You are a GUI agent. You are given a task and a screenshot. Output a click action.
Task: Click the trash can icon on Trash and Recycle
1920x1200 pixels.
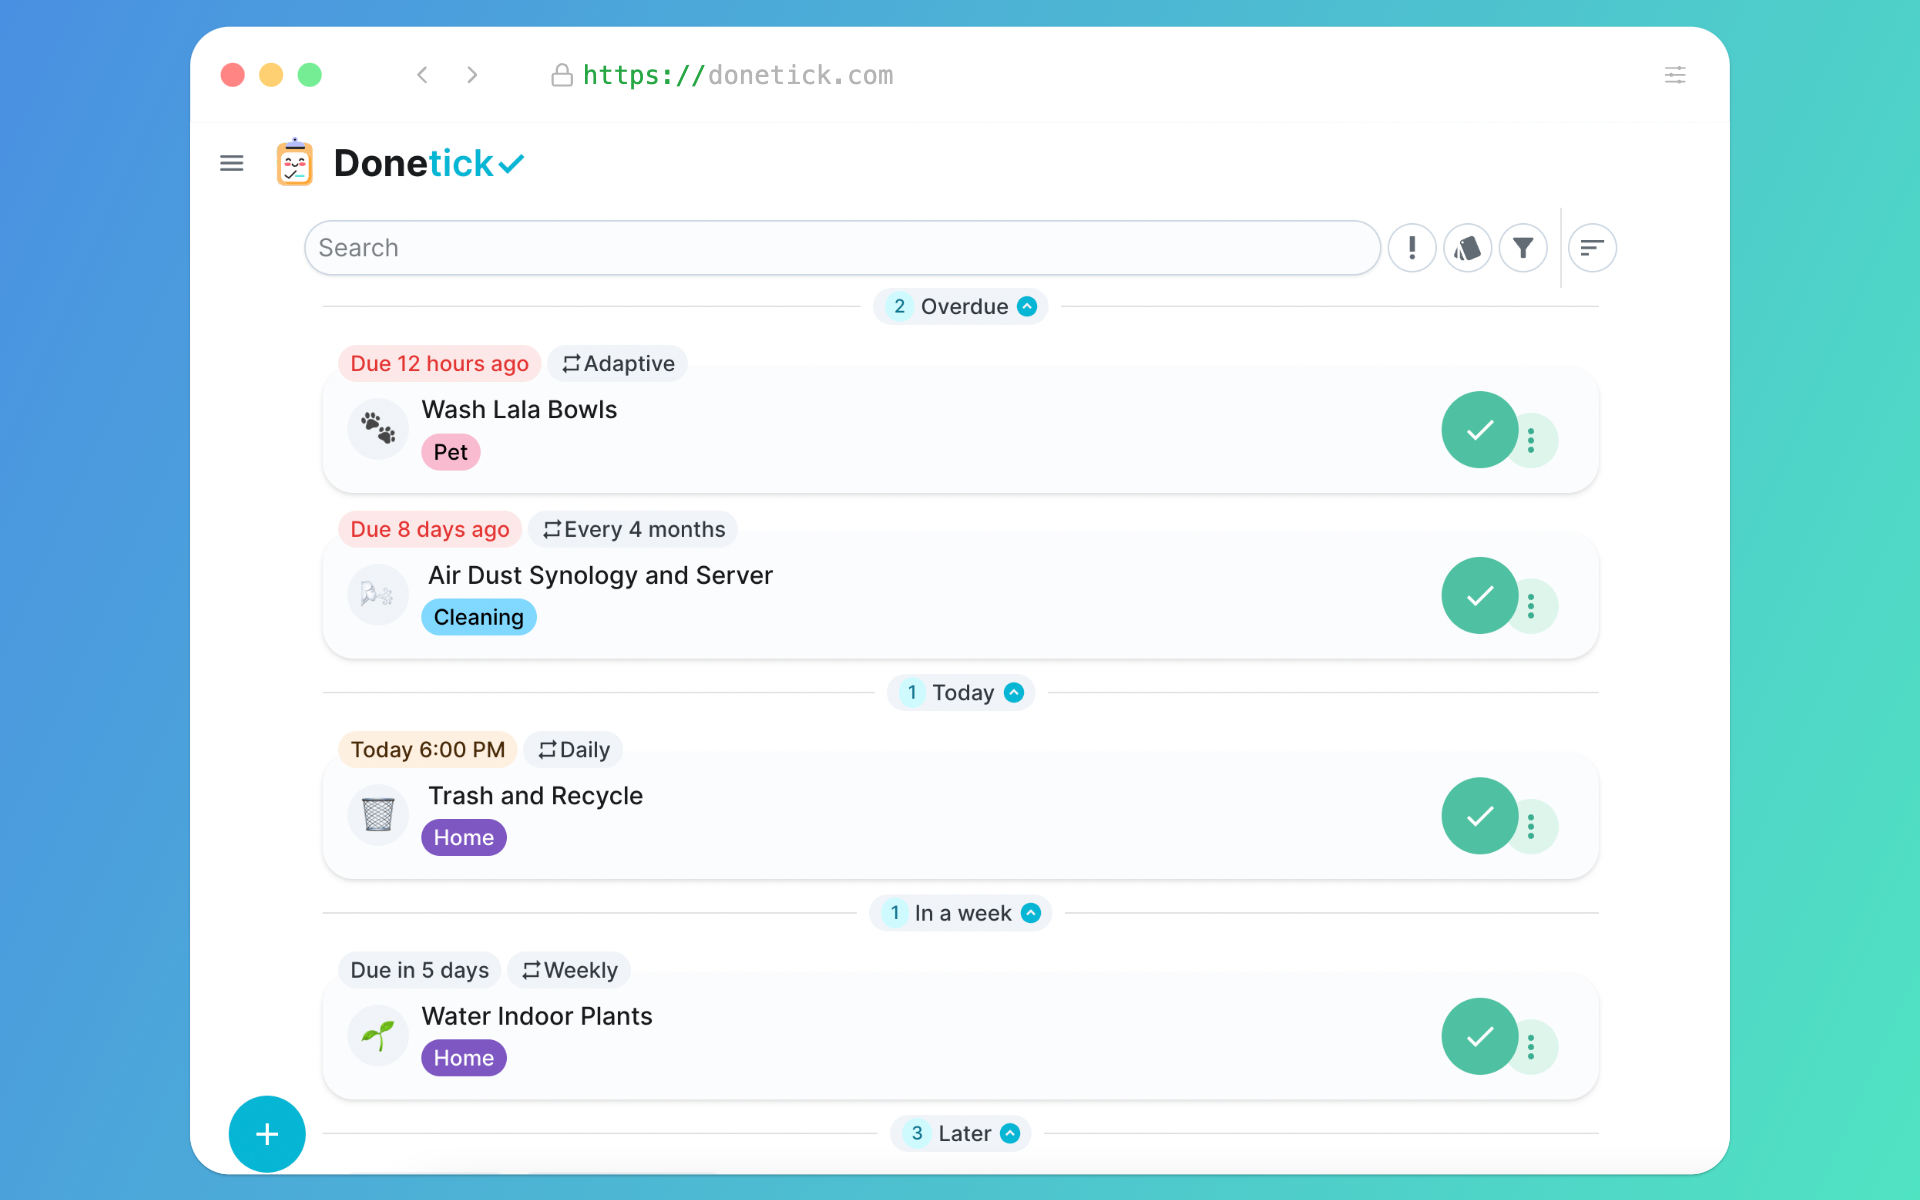pyautogui.click(x=377, y=815)
